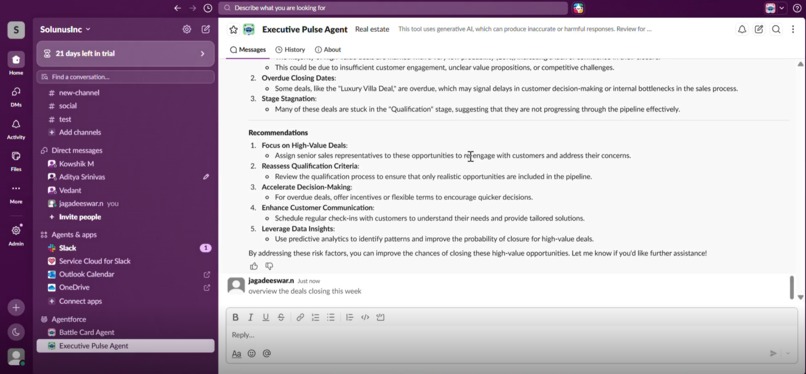Toggle bold formatting in the composer
The width and height of the screenshot is (806, 374).
tap(235, 317)
